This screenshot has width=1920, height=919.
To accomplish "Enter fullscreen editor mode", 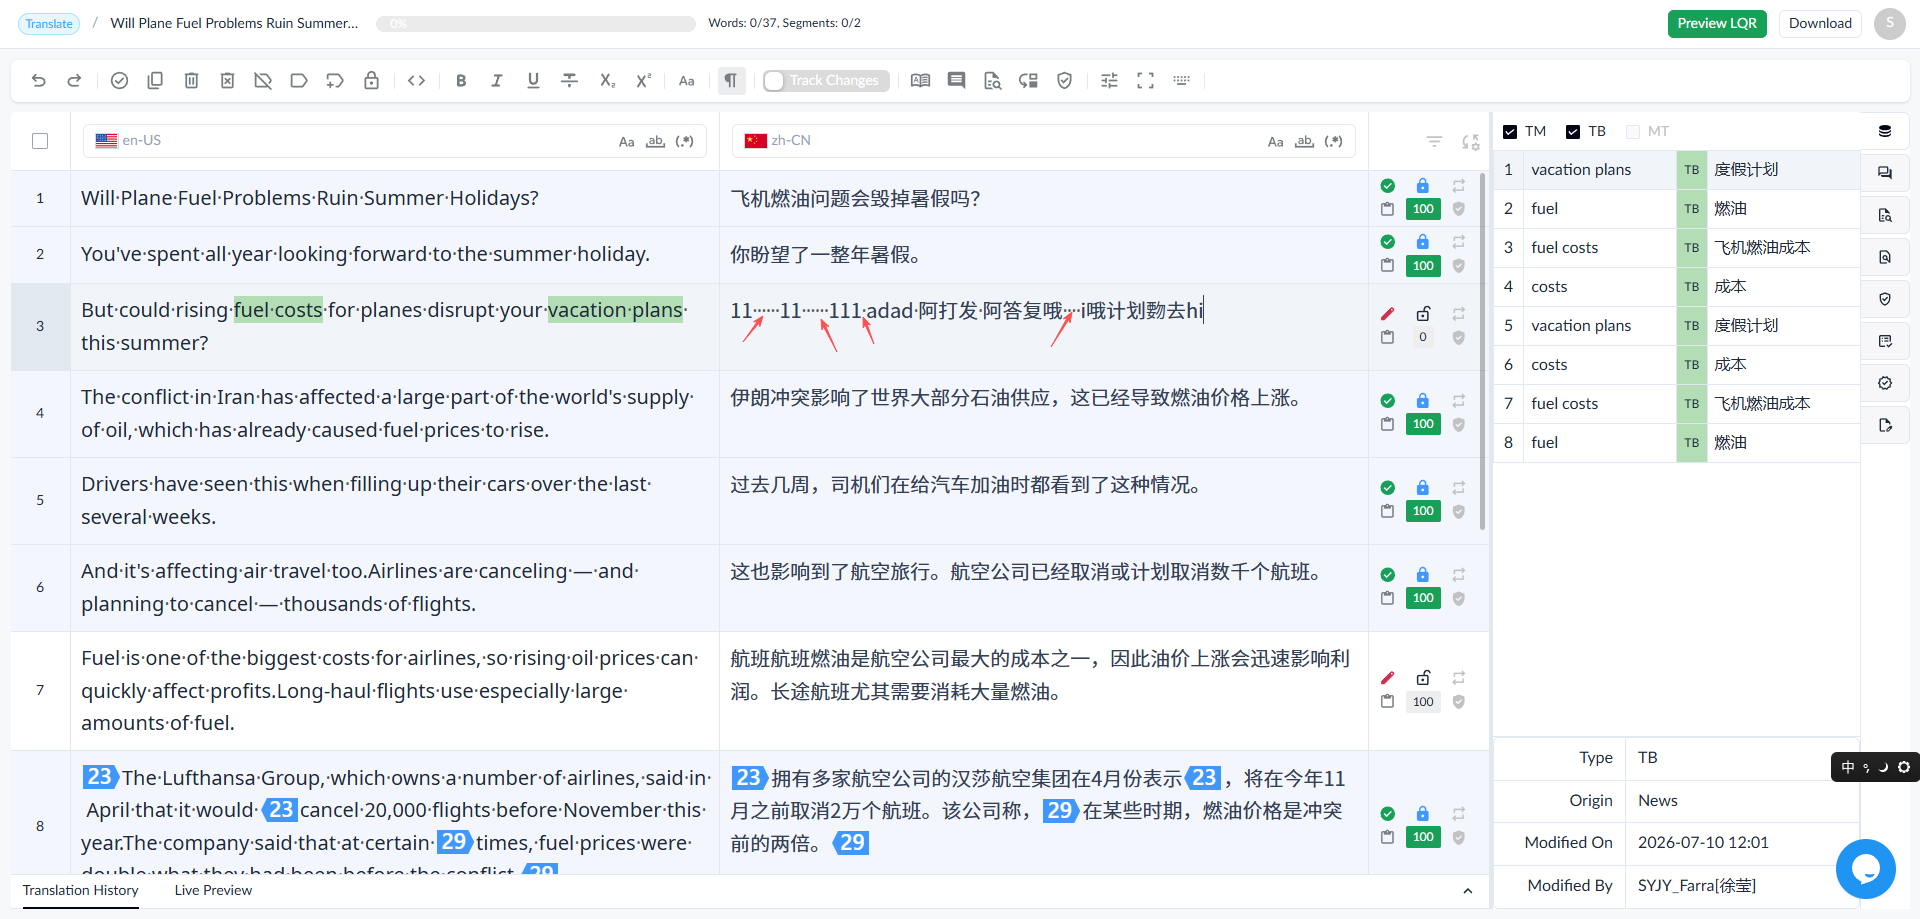I will 1145,81.
